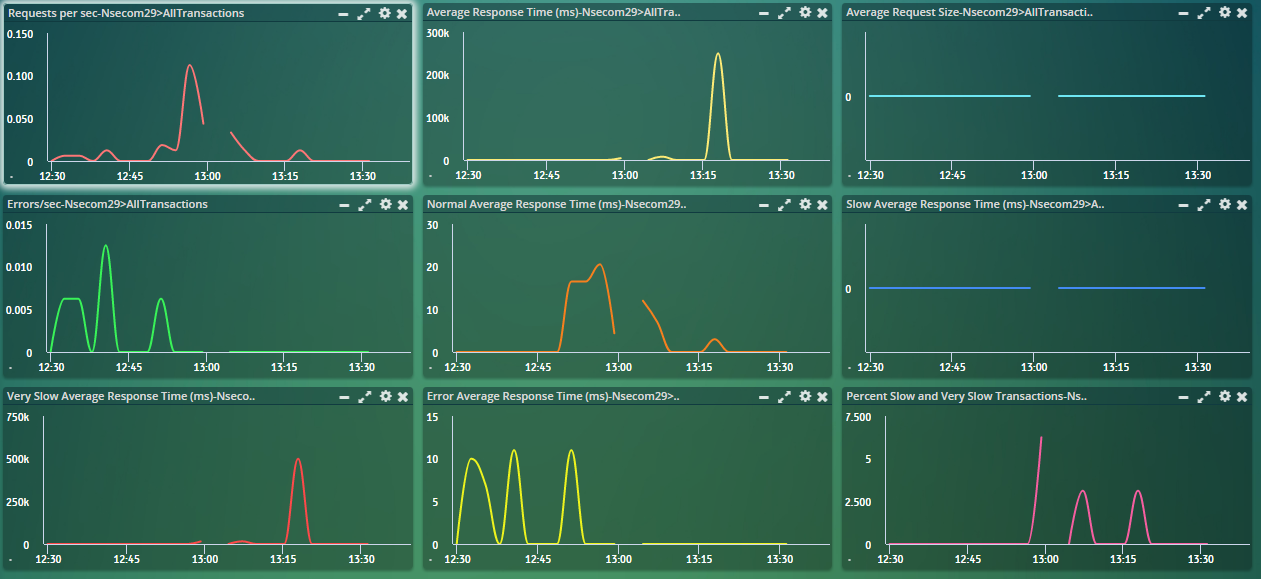Close the Requests per sec panel

[402, 13]
